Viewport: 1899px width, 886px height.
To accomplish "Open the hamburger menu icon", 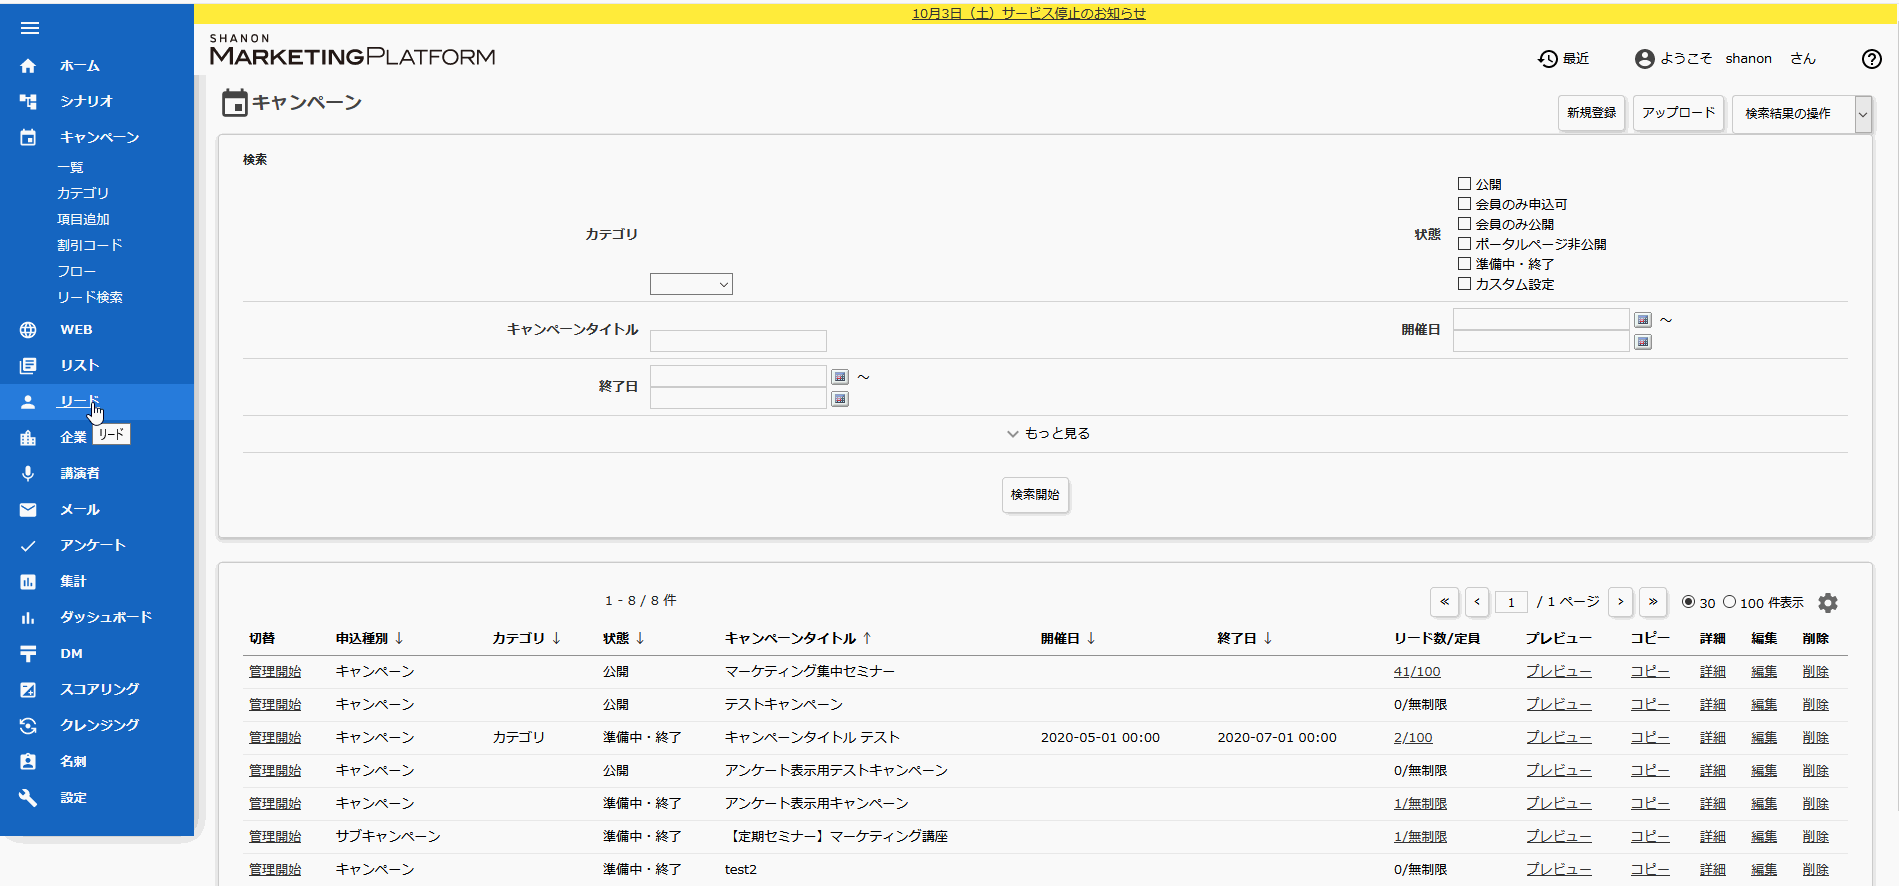I will tap(29, 28).
